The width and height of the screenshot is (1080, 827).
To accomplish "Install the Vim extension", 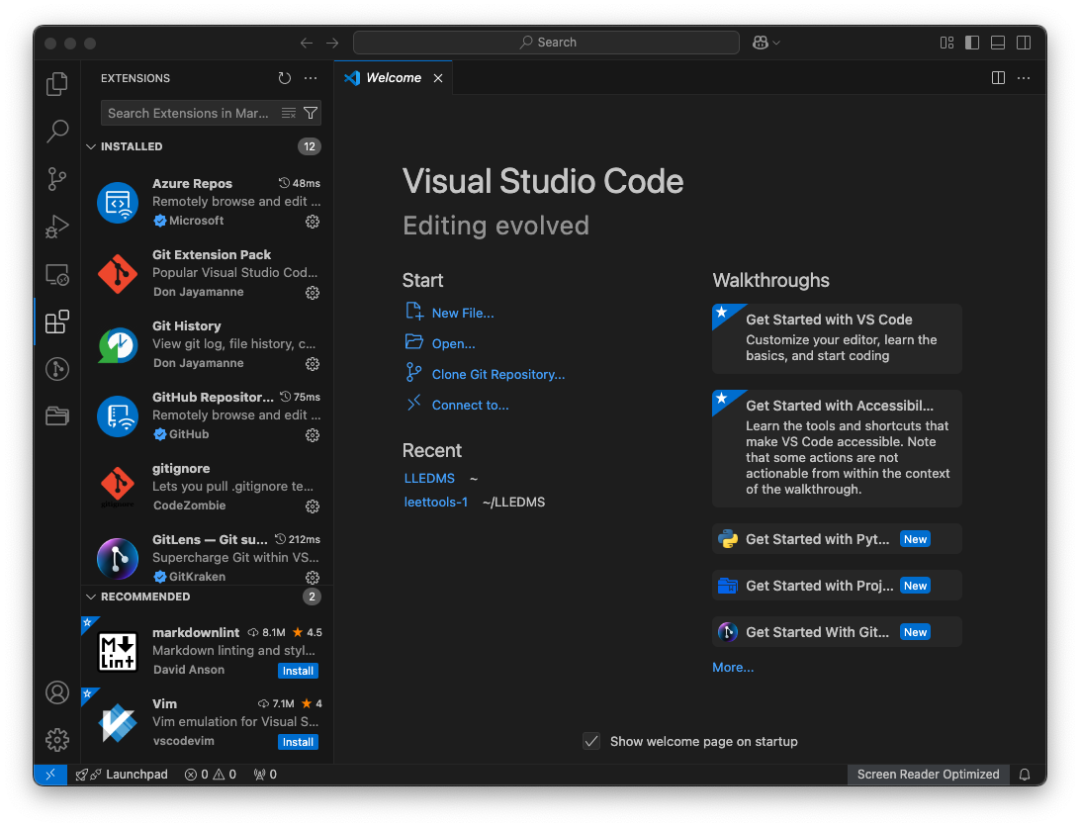I will 298,742.
